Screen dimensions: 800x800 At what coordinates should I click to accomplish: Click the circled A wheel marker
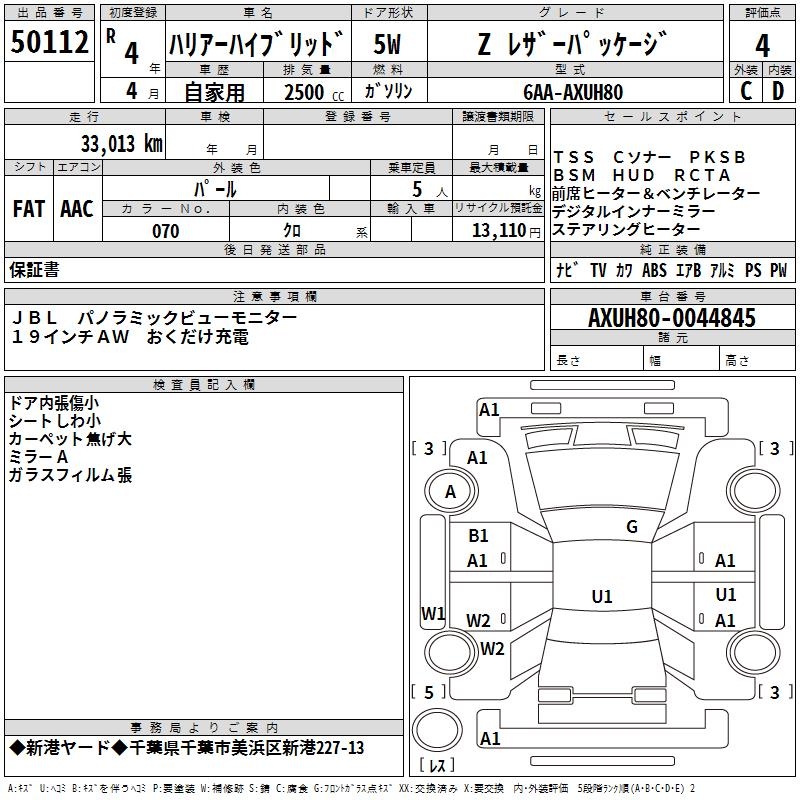pos(450,492)
